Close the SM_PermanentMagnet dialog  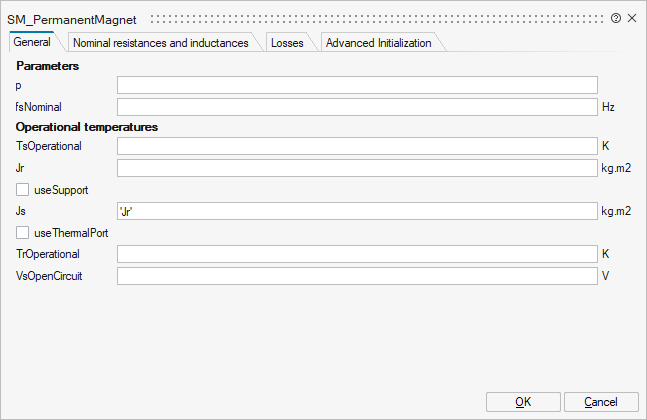tap(632, 19)
